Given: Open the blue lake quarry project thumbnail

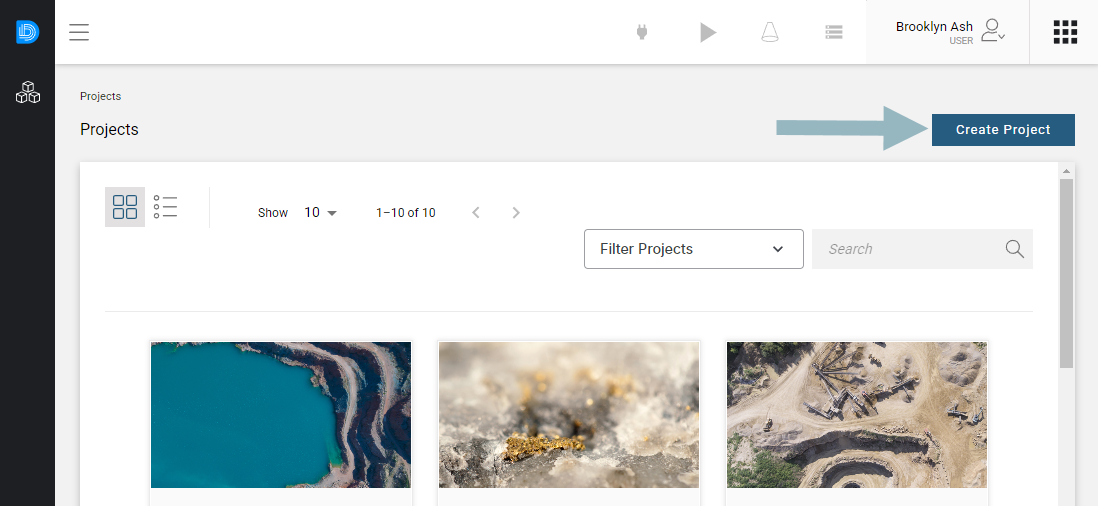Looking at the screenshot, I should [281, 415].
